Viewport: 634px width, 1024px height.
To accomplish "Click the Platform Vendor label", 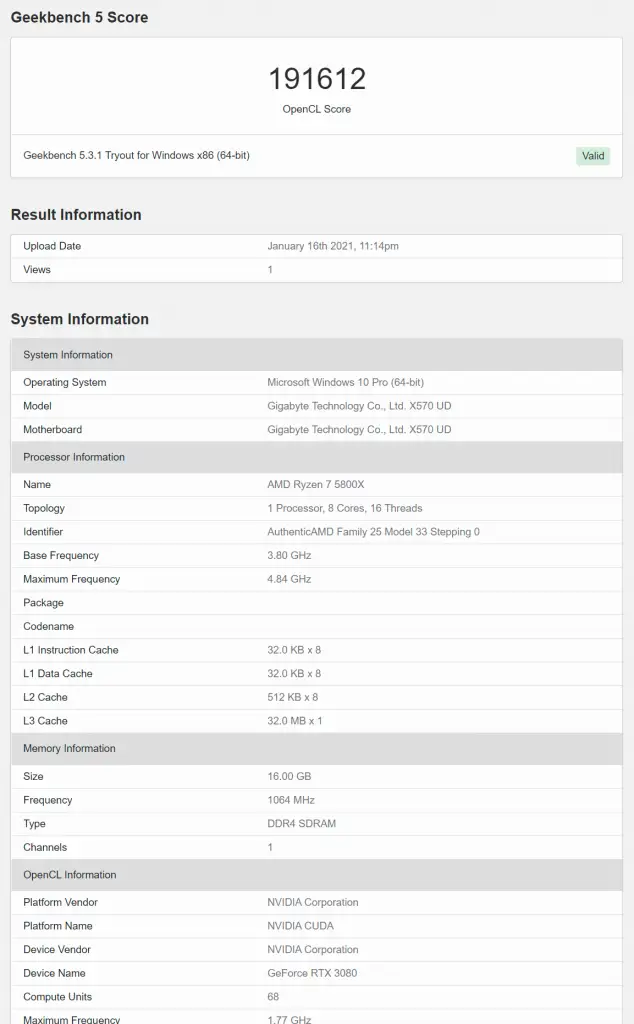I will click(x=61, y=903).
